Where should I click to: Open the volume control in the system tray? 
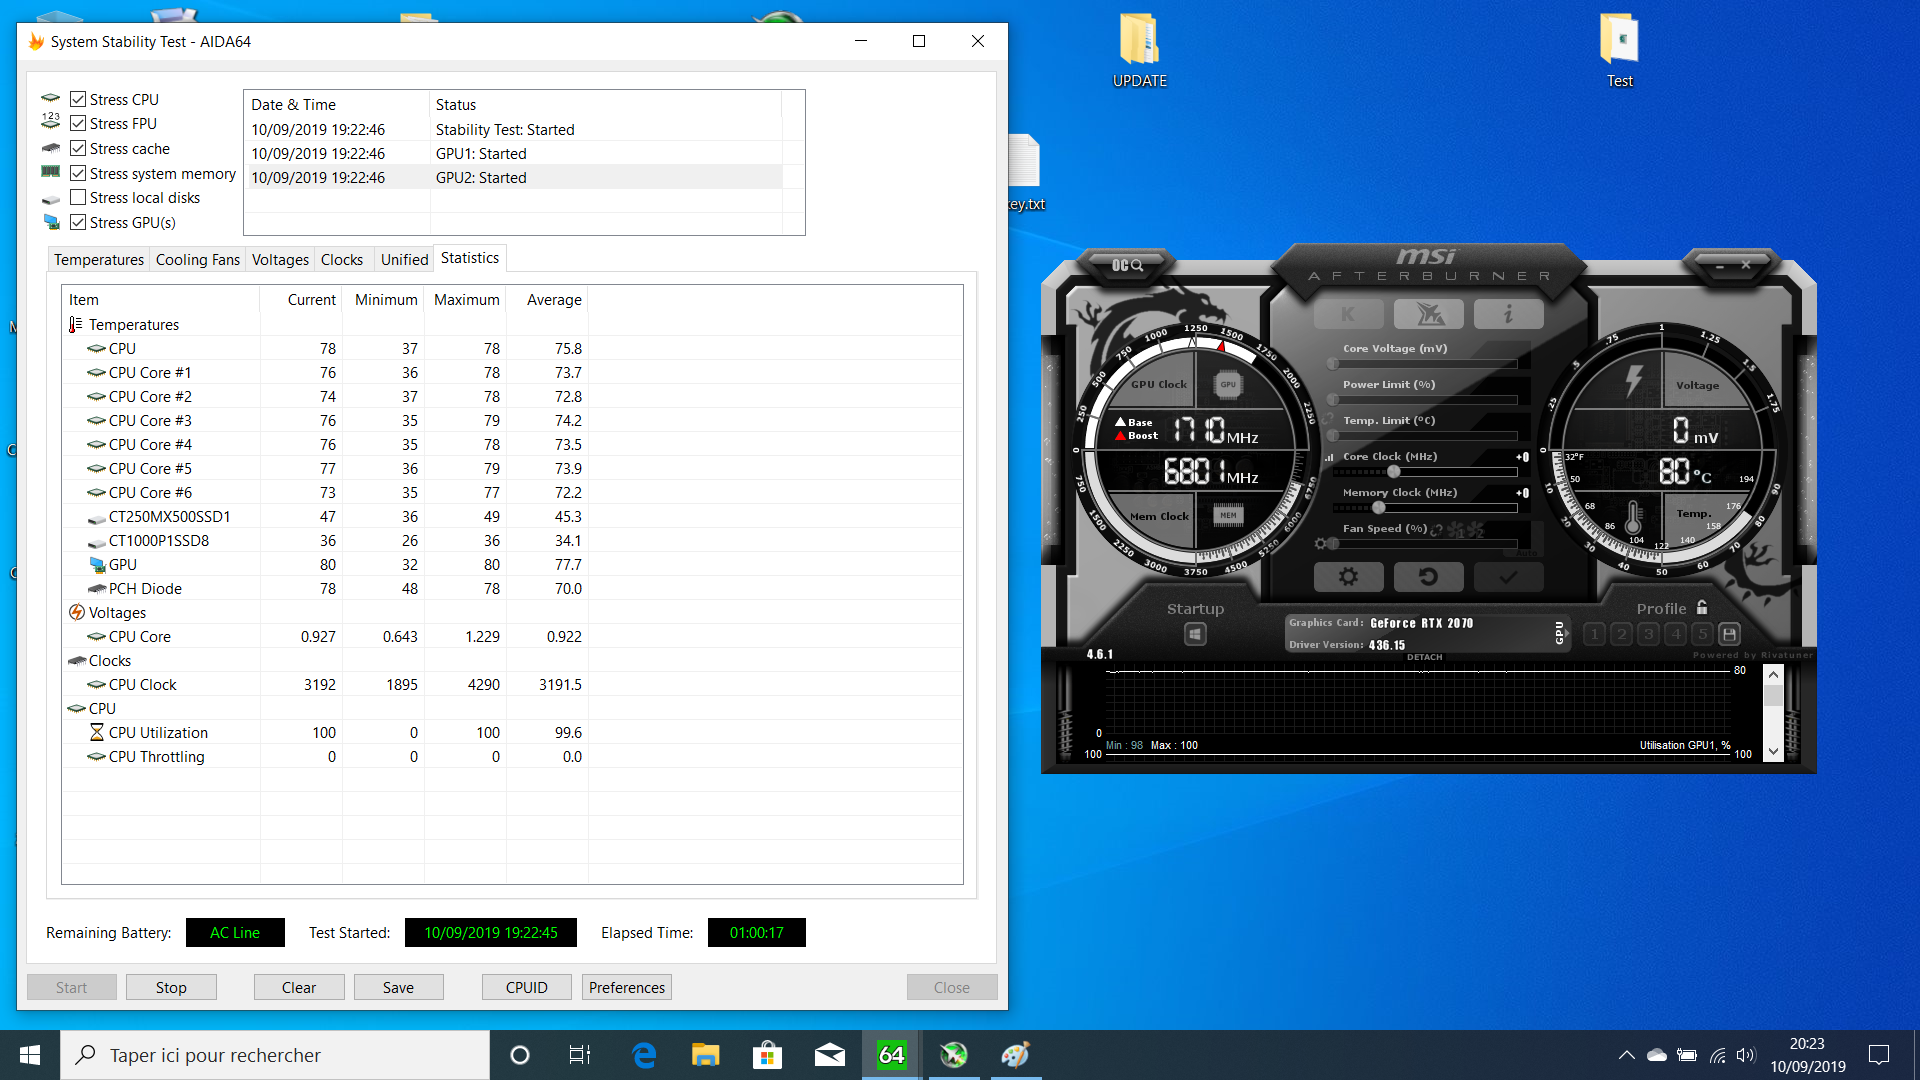1746,1055
